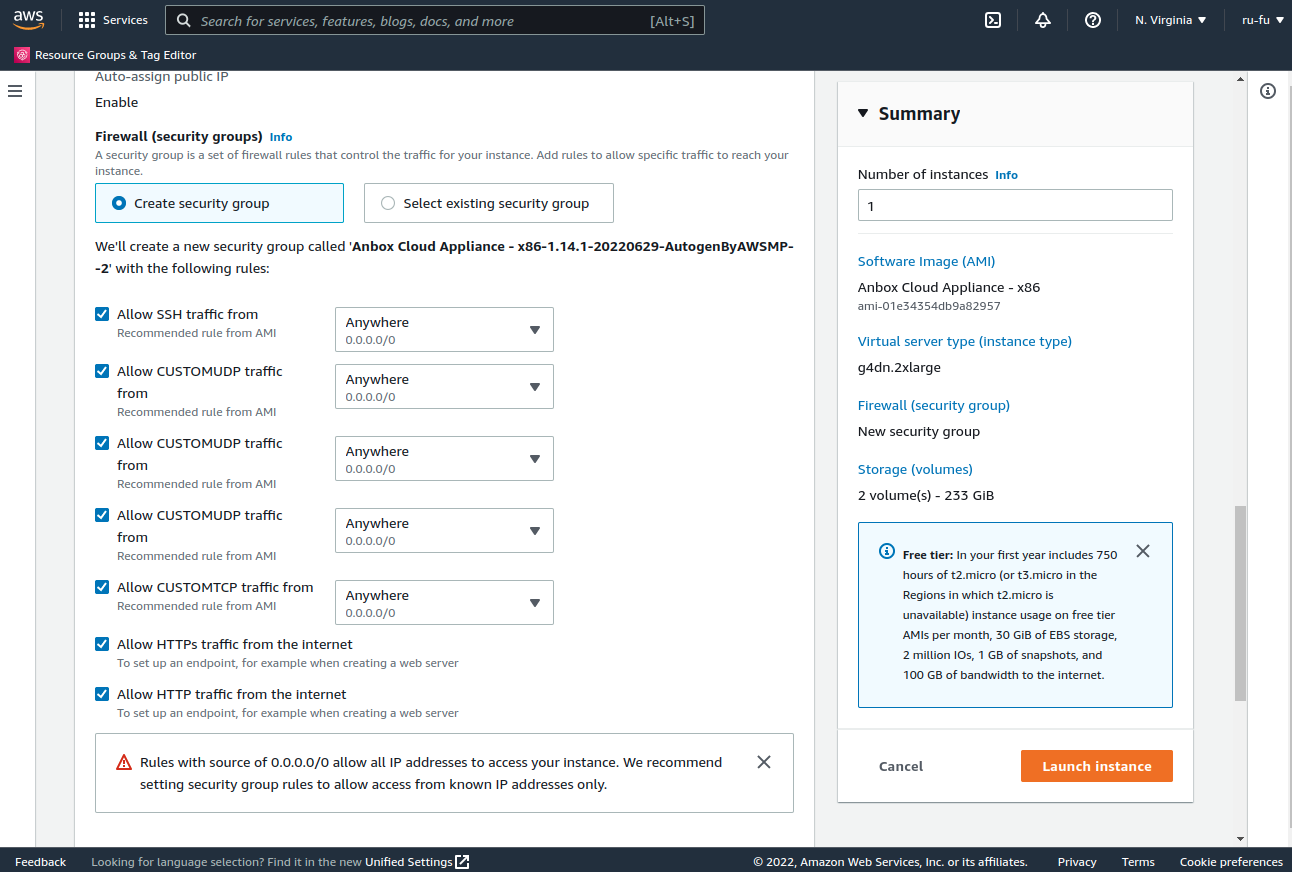Open Number of instances Info link
The image size is (1292, 872).
[x=1006, y=175]
